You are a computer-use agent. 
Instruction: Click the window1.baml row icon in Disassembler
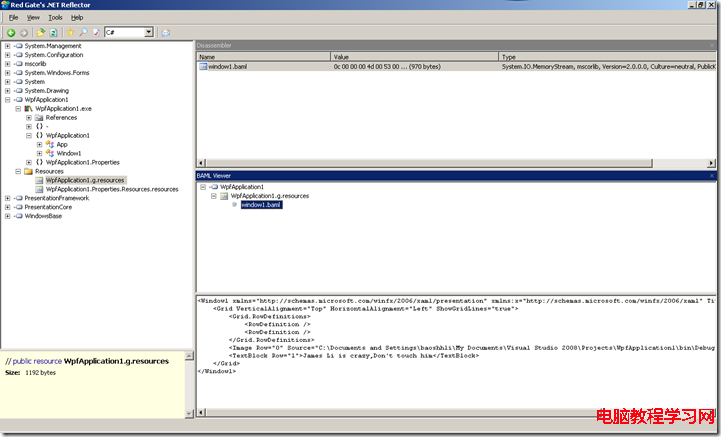[x=203, y=67]
